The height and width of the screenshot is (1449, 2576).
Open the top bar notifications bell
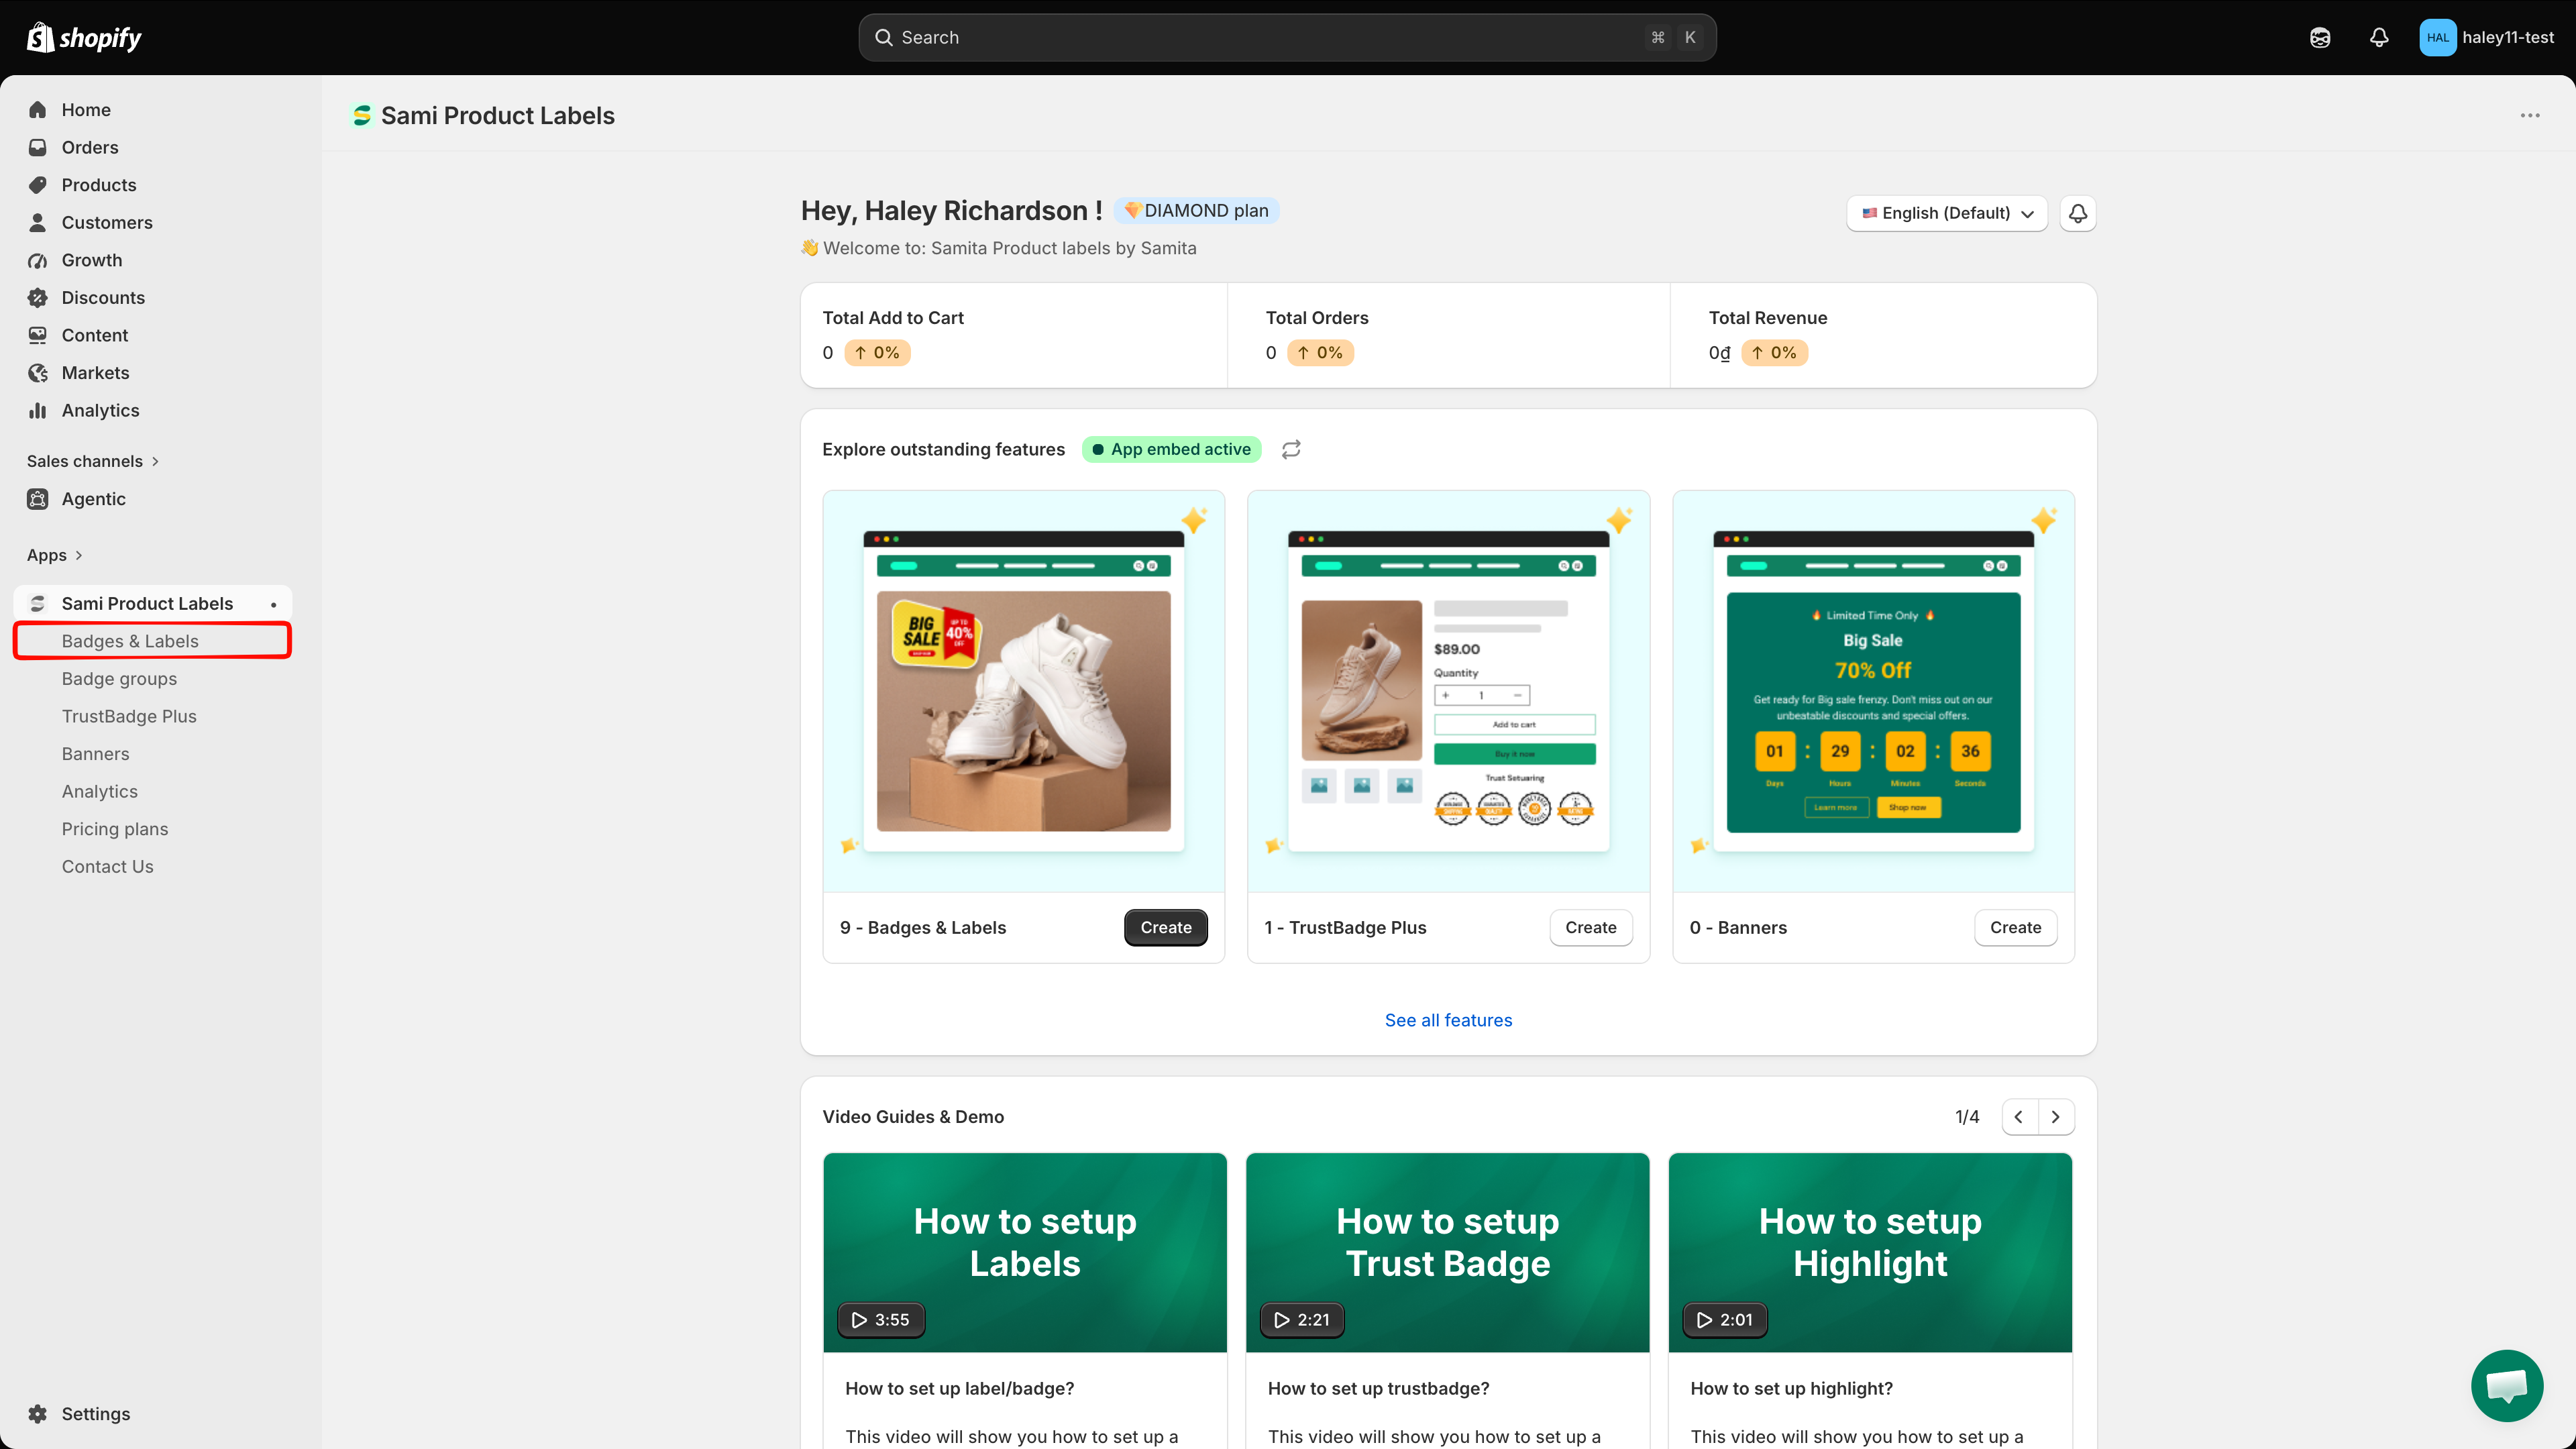[2379, 37]
